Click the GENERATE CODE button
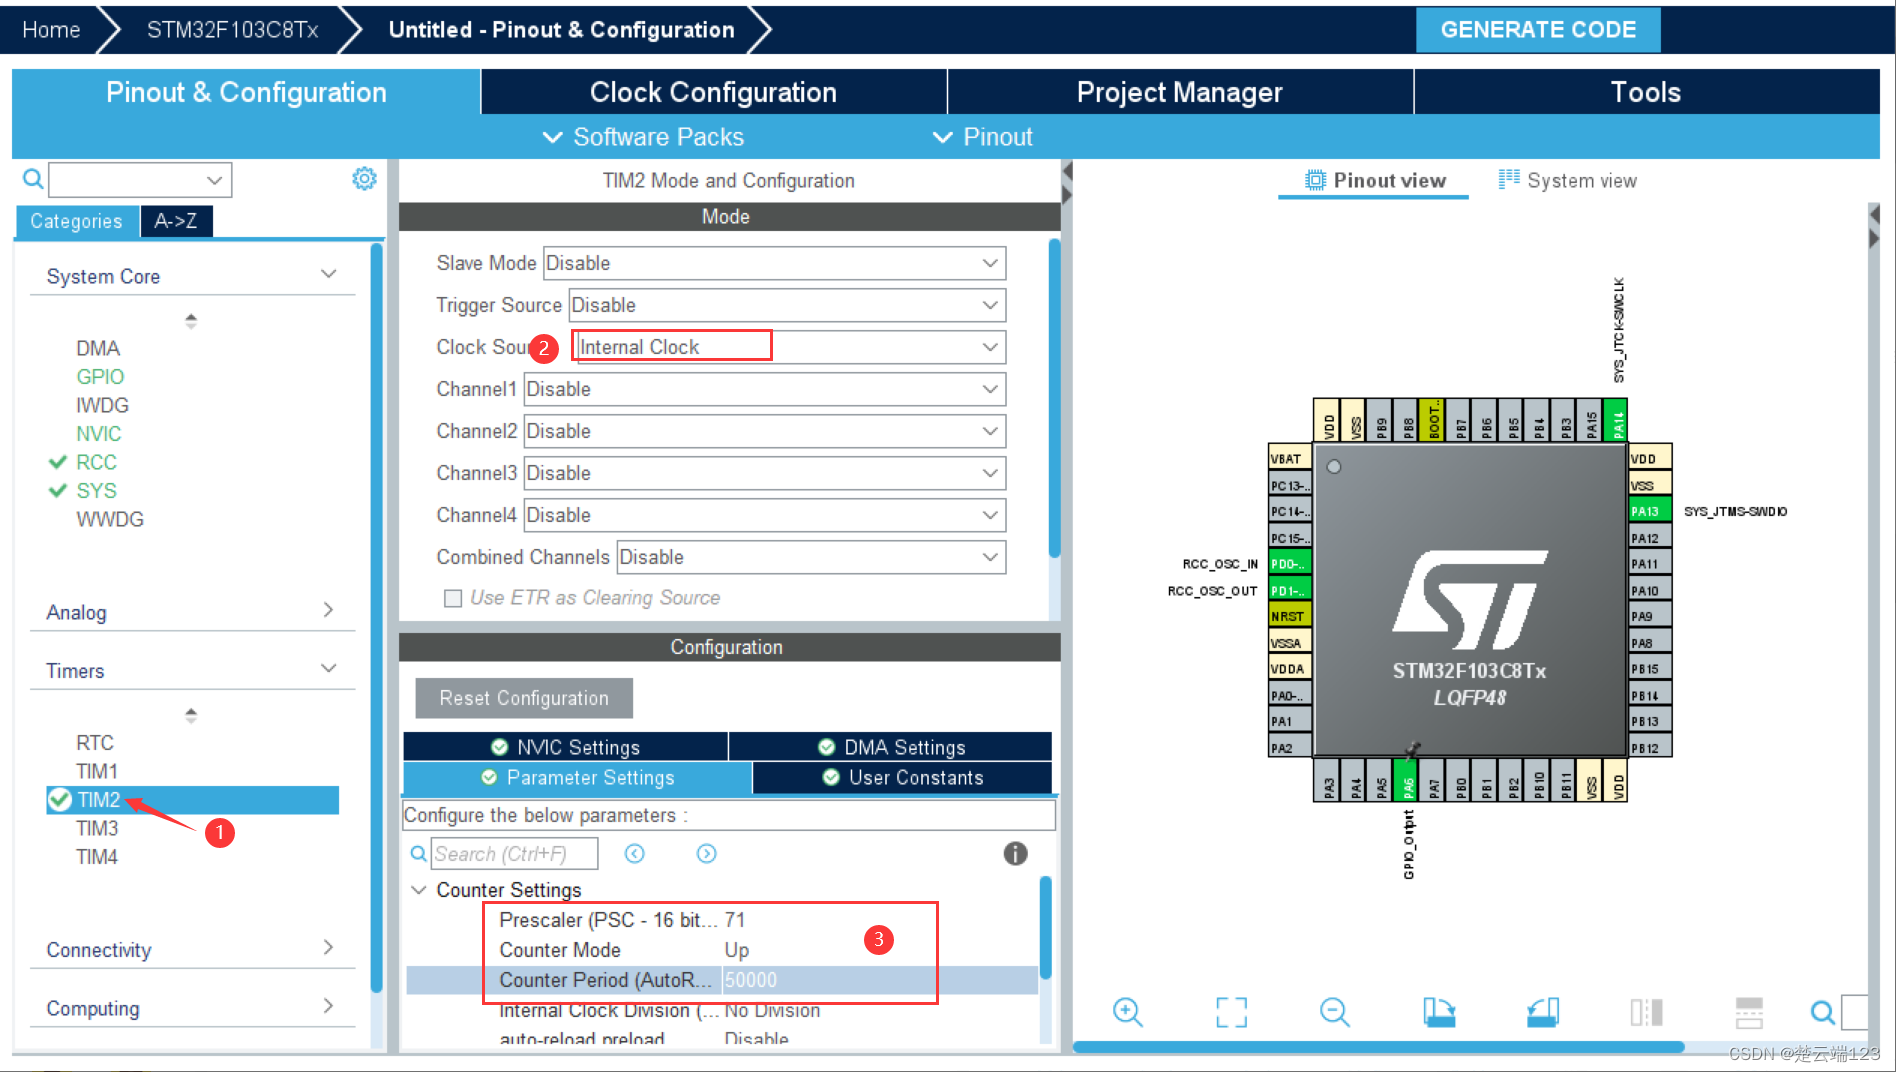This screenshot has height=1072, width=1896. [x=1538, y=30]
